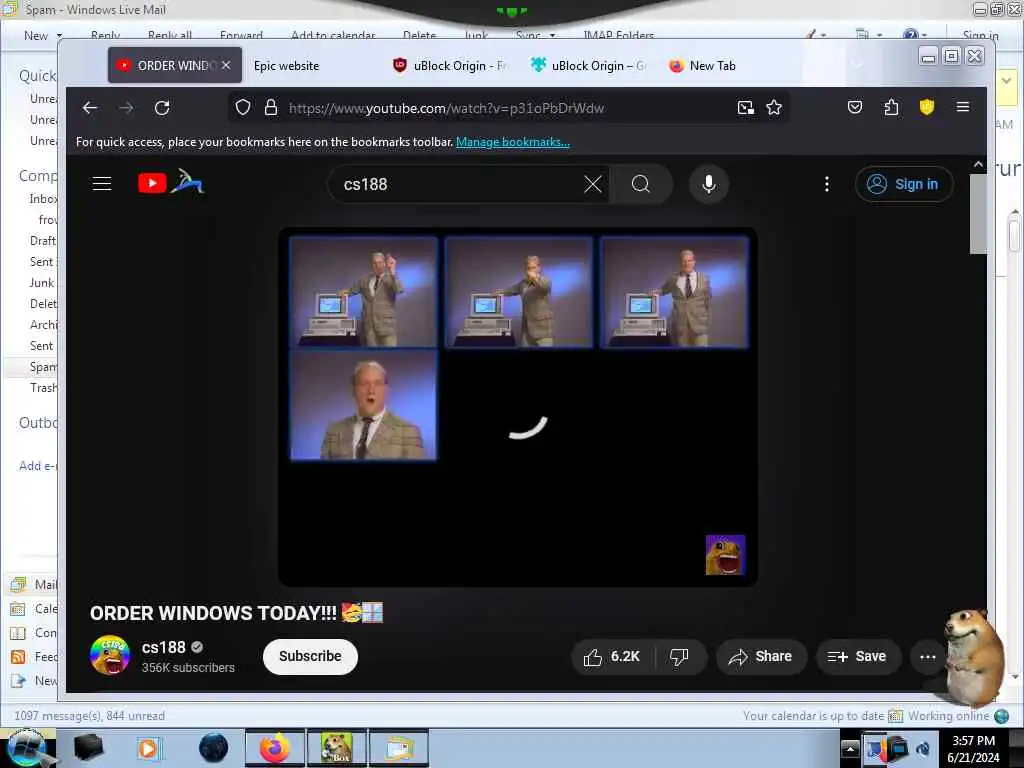Open the uBlock Origin toolbar shield
The image size is (1024, 768).
pos(927,107)
